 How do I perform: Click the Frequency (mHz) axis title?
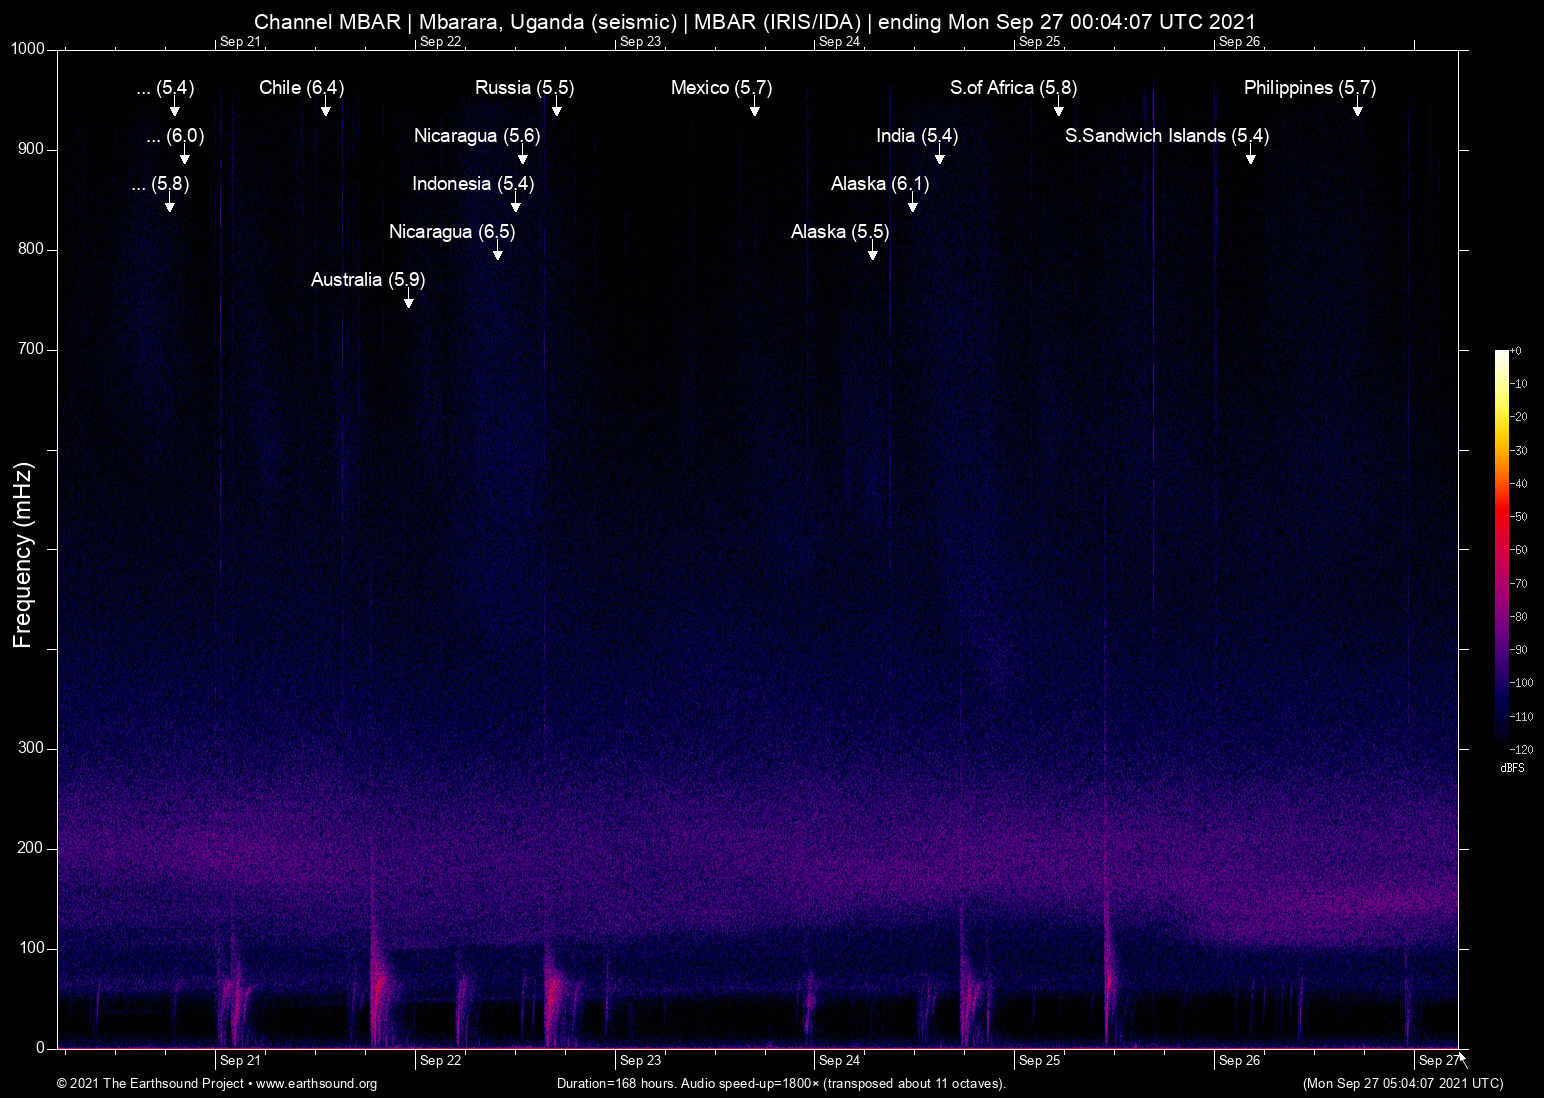(22, 555)
